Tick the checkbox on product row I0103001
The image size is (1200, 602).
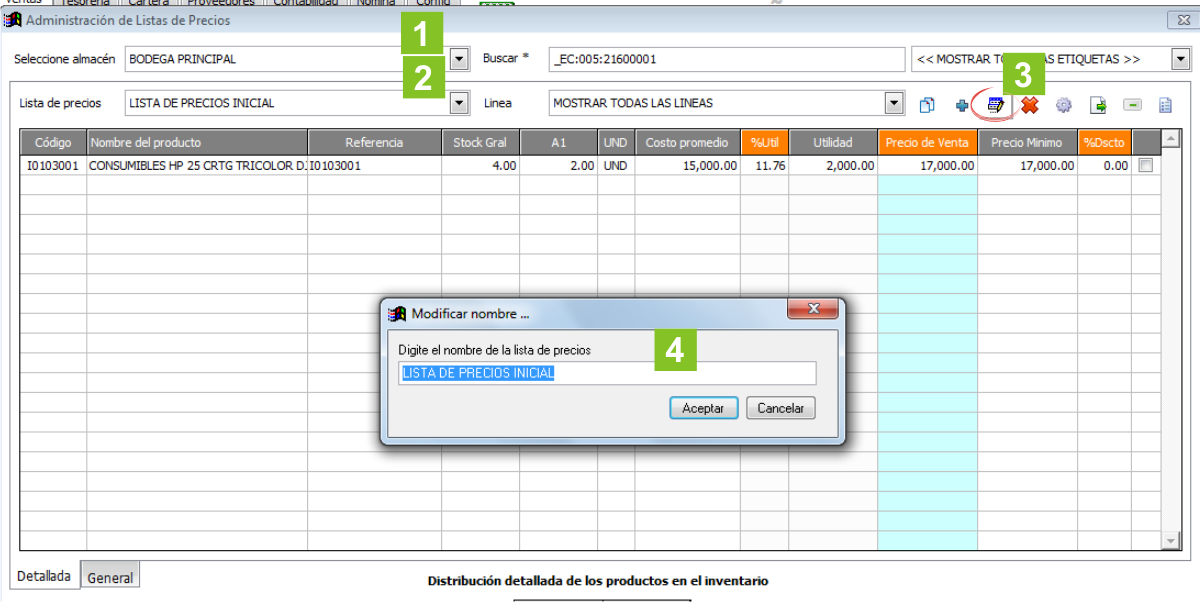click(1146, 166)
